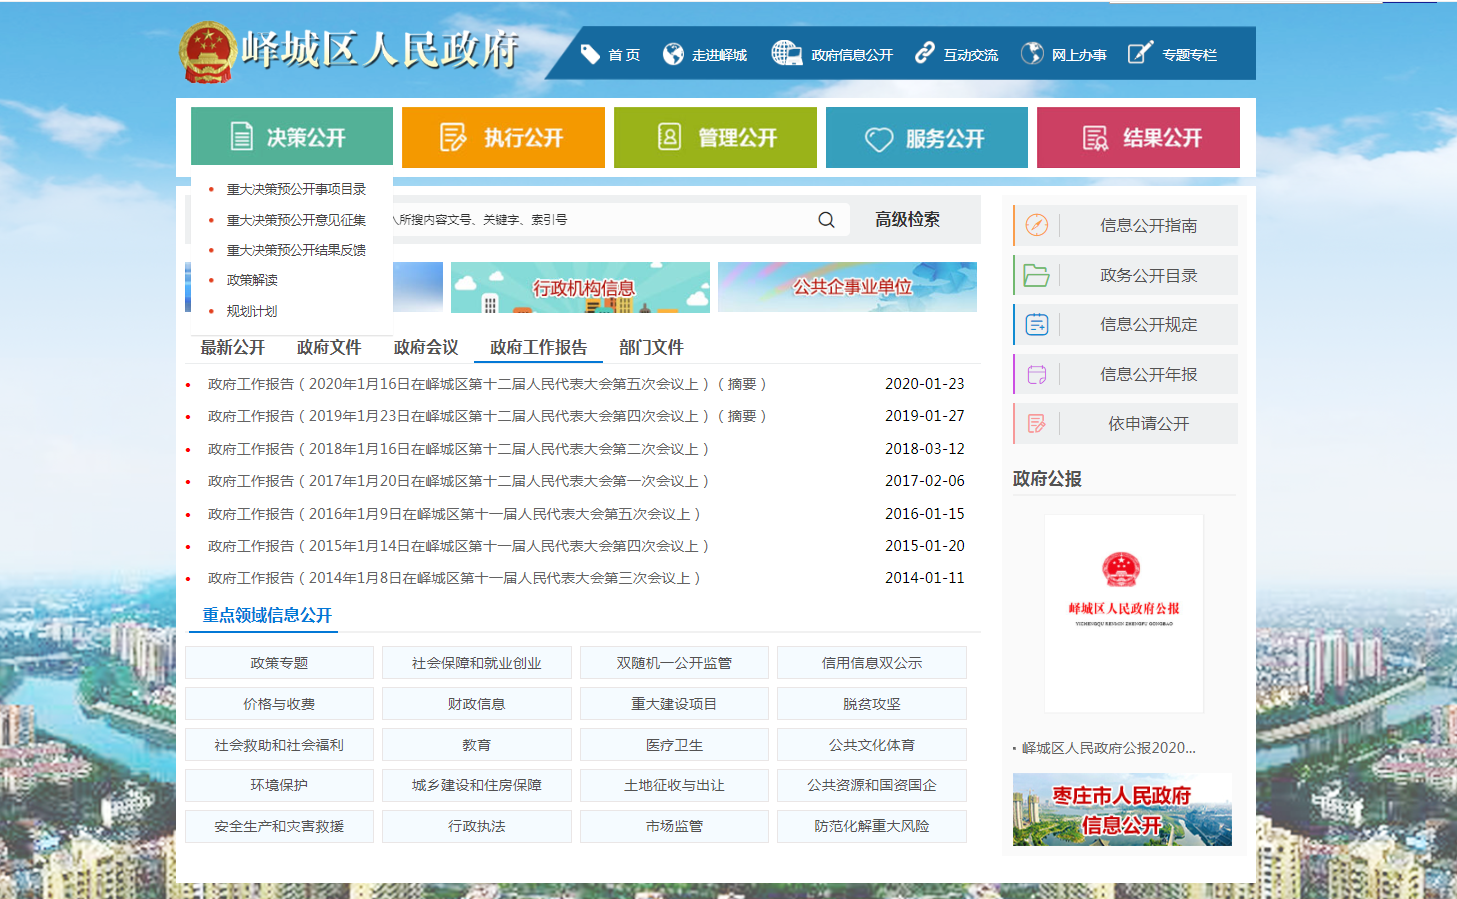Click the document icon beside 依申请公开

click(1037, 424)
